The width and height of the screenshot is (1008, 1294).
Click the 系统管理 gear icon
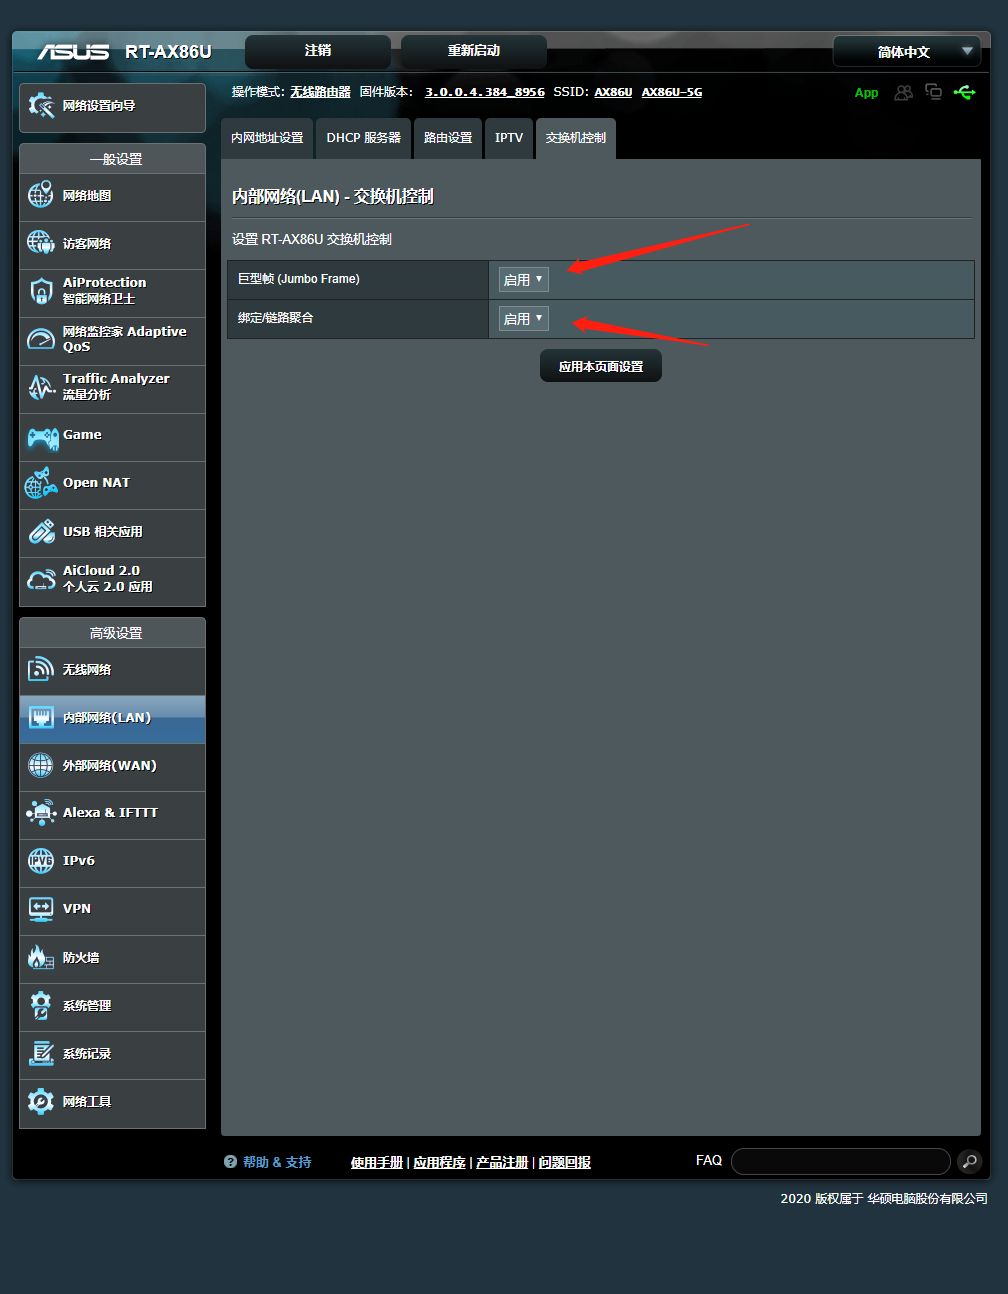[x=40, y=1005]
